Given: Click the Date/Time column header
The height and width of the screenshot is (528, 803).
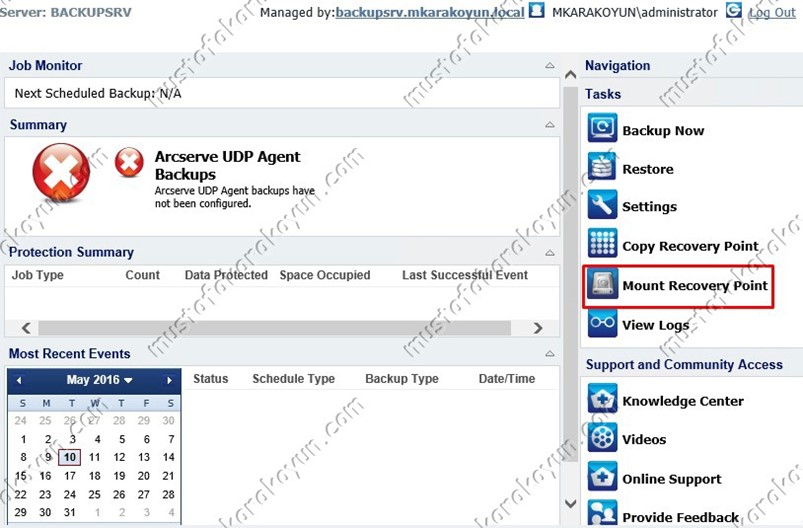Looking at the screenshot, I should click(x=507, y=379).
